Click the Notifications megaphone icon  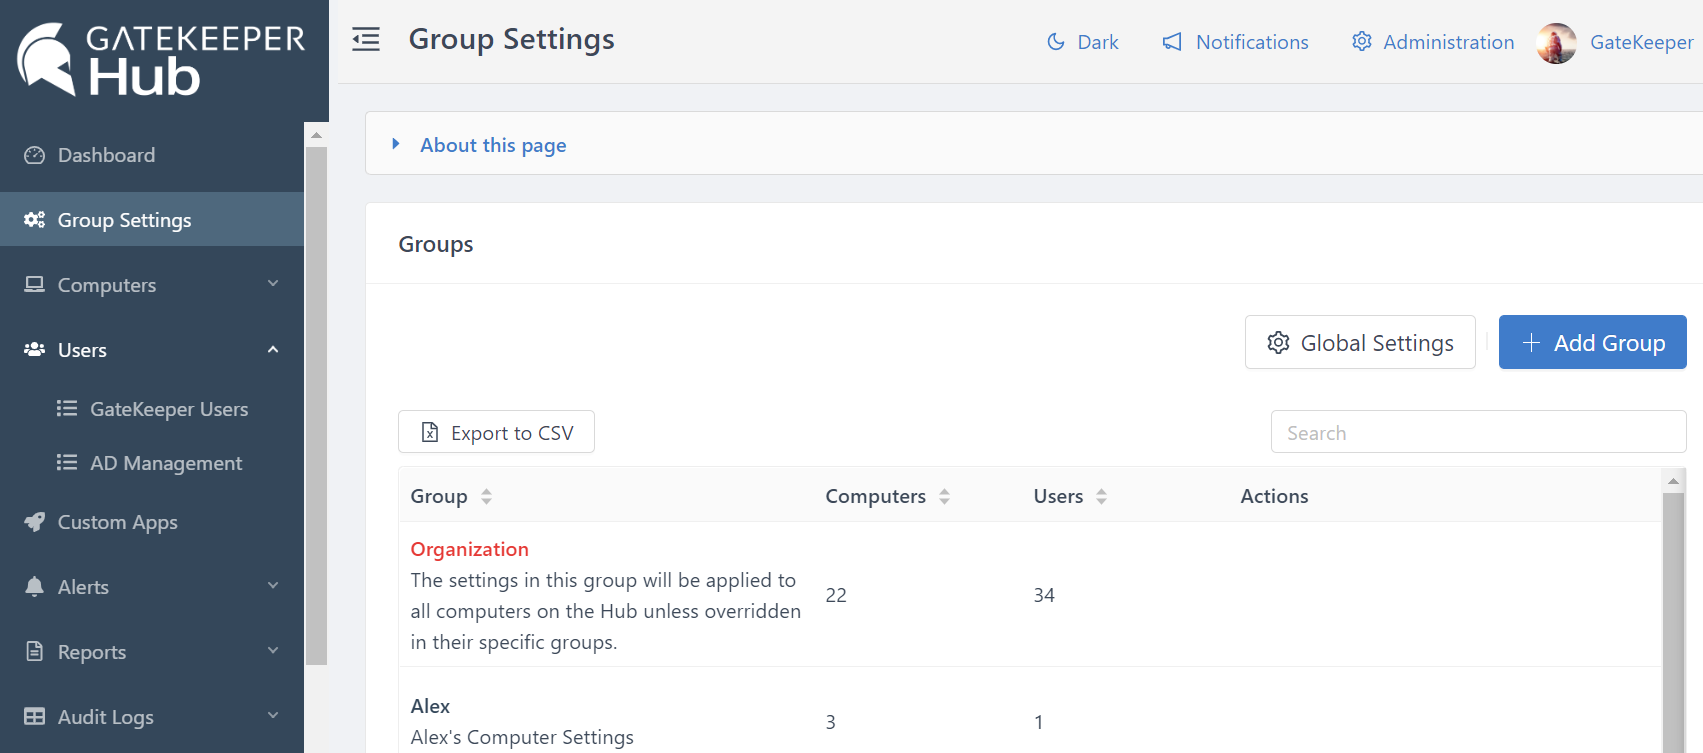(x=1172, y=42)
